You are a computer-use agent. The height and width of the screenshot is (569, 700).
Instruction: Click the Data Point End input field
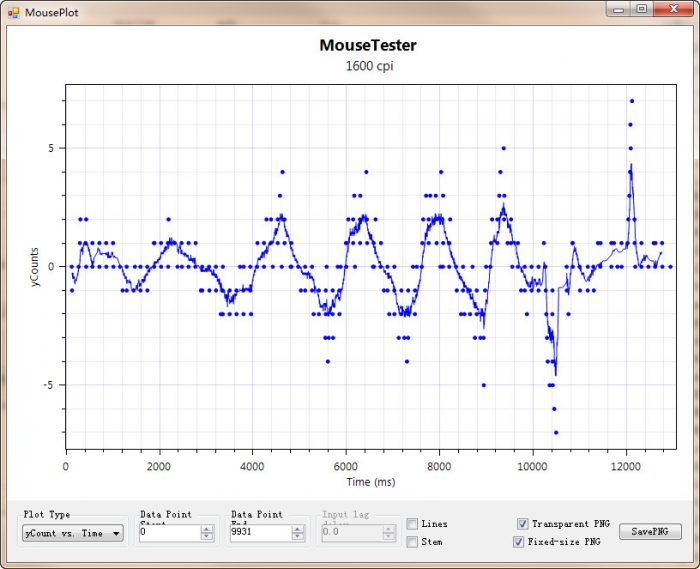(259, 533)
